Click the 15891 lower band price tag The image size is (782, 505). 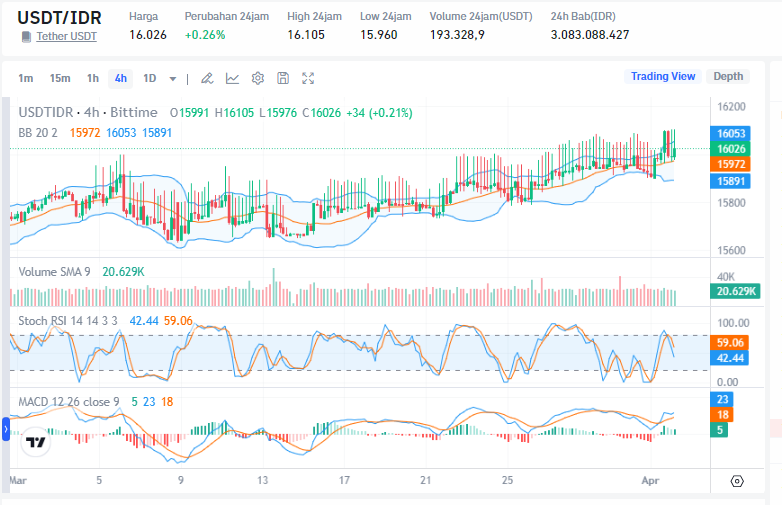(730, 181)
